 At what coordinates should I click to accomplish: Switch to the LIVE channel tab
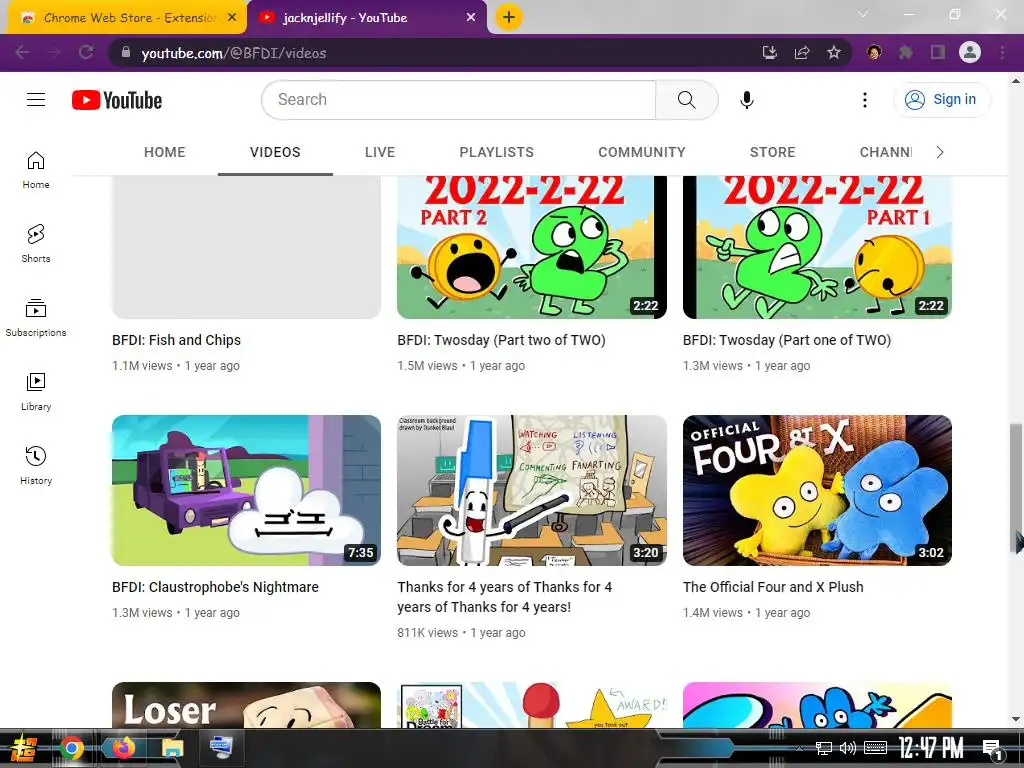coord(380,152)
